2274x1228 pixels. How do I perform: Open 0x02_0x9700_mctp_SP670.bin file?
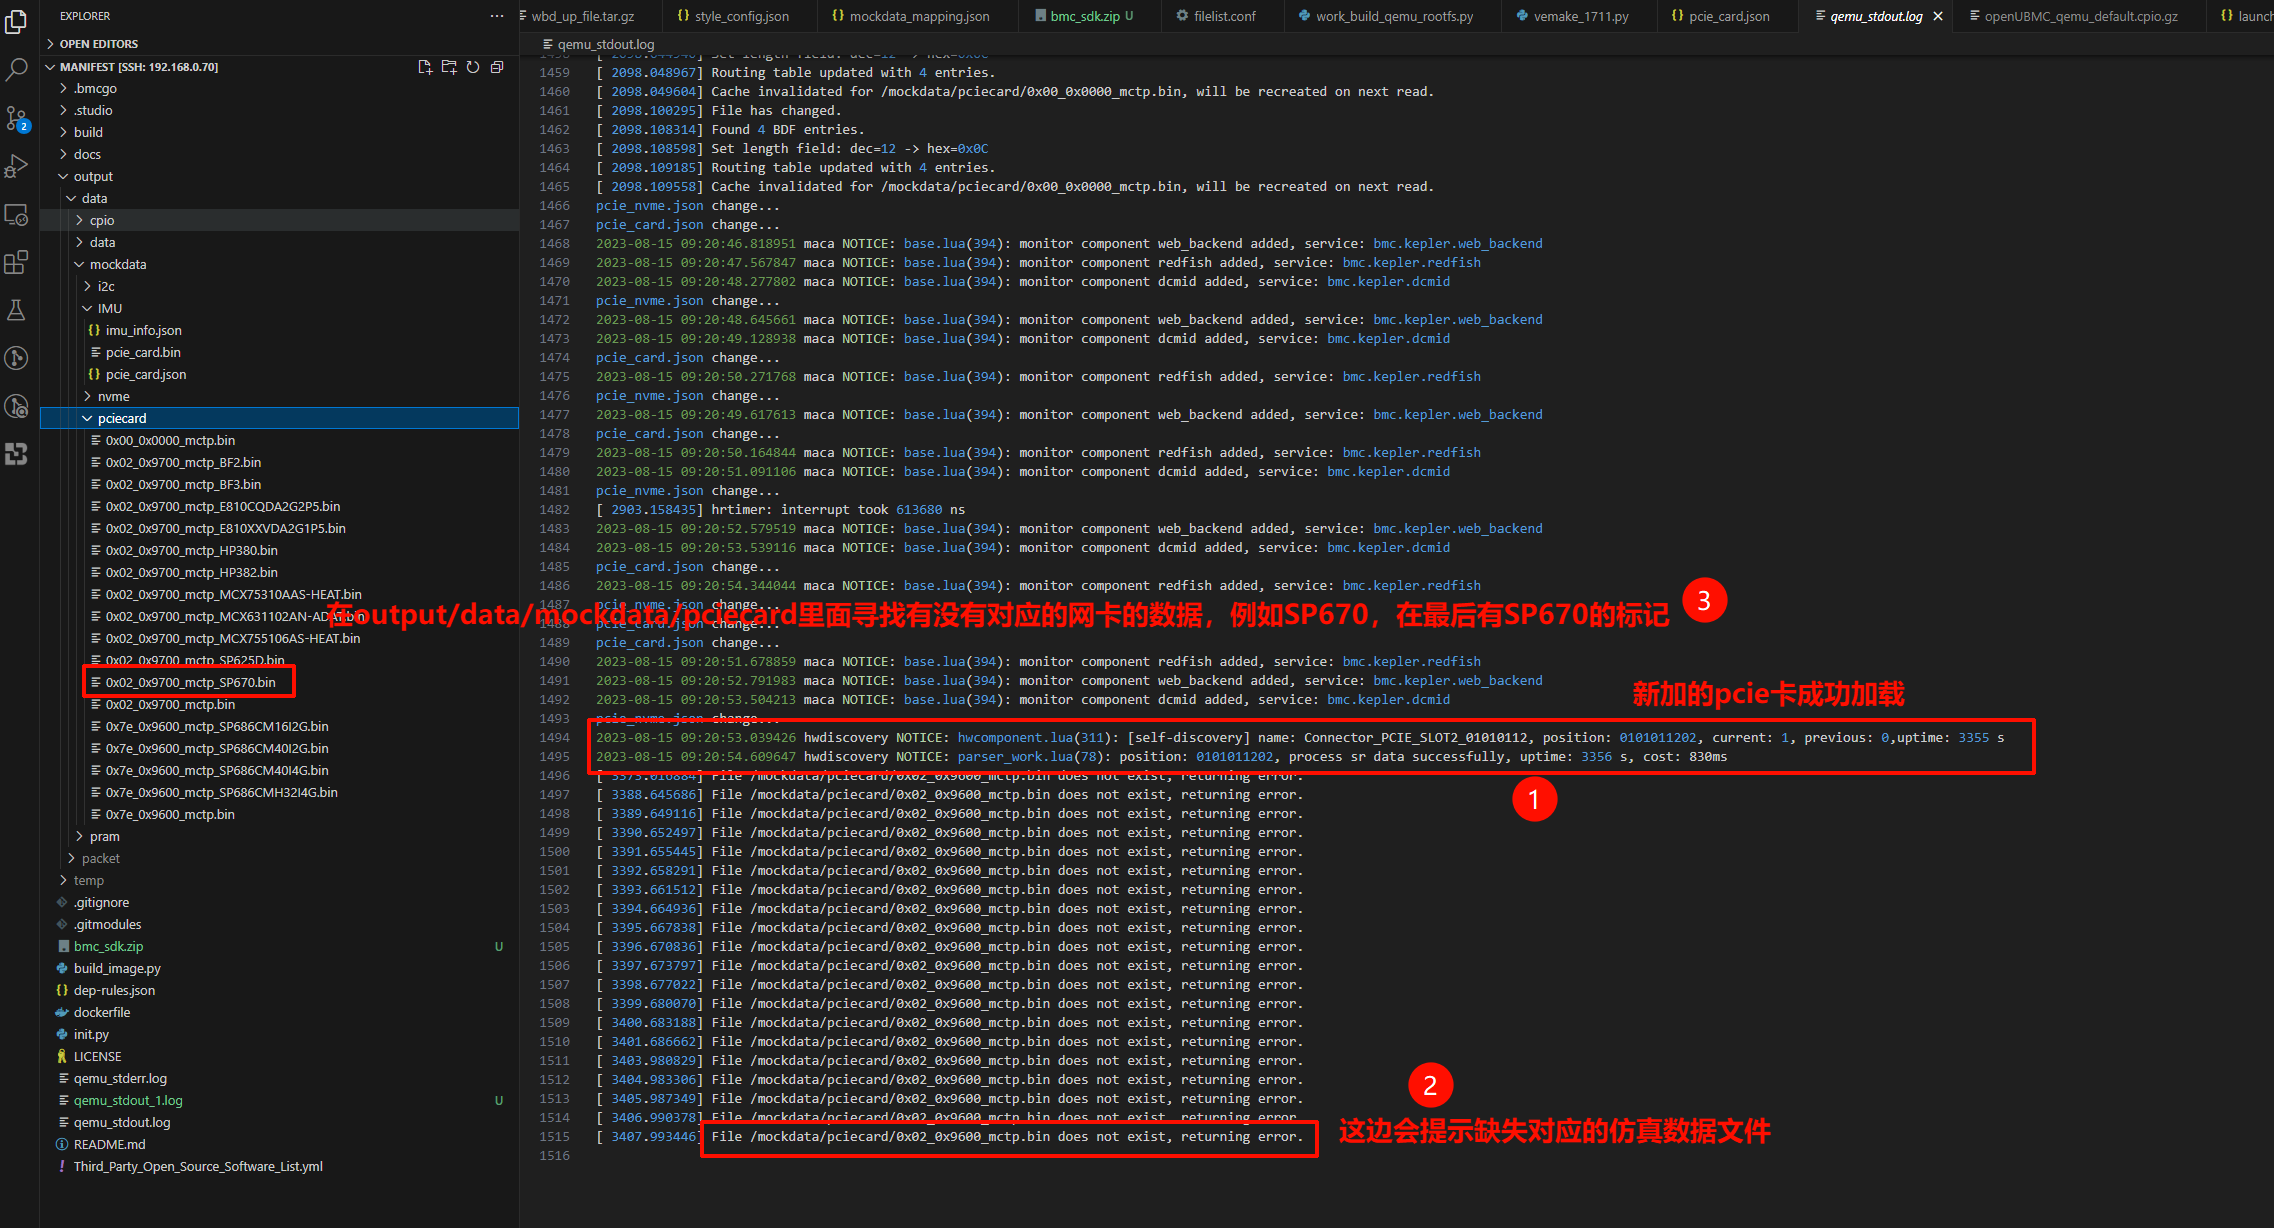(190, 682)
